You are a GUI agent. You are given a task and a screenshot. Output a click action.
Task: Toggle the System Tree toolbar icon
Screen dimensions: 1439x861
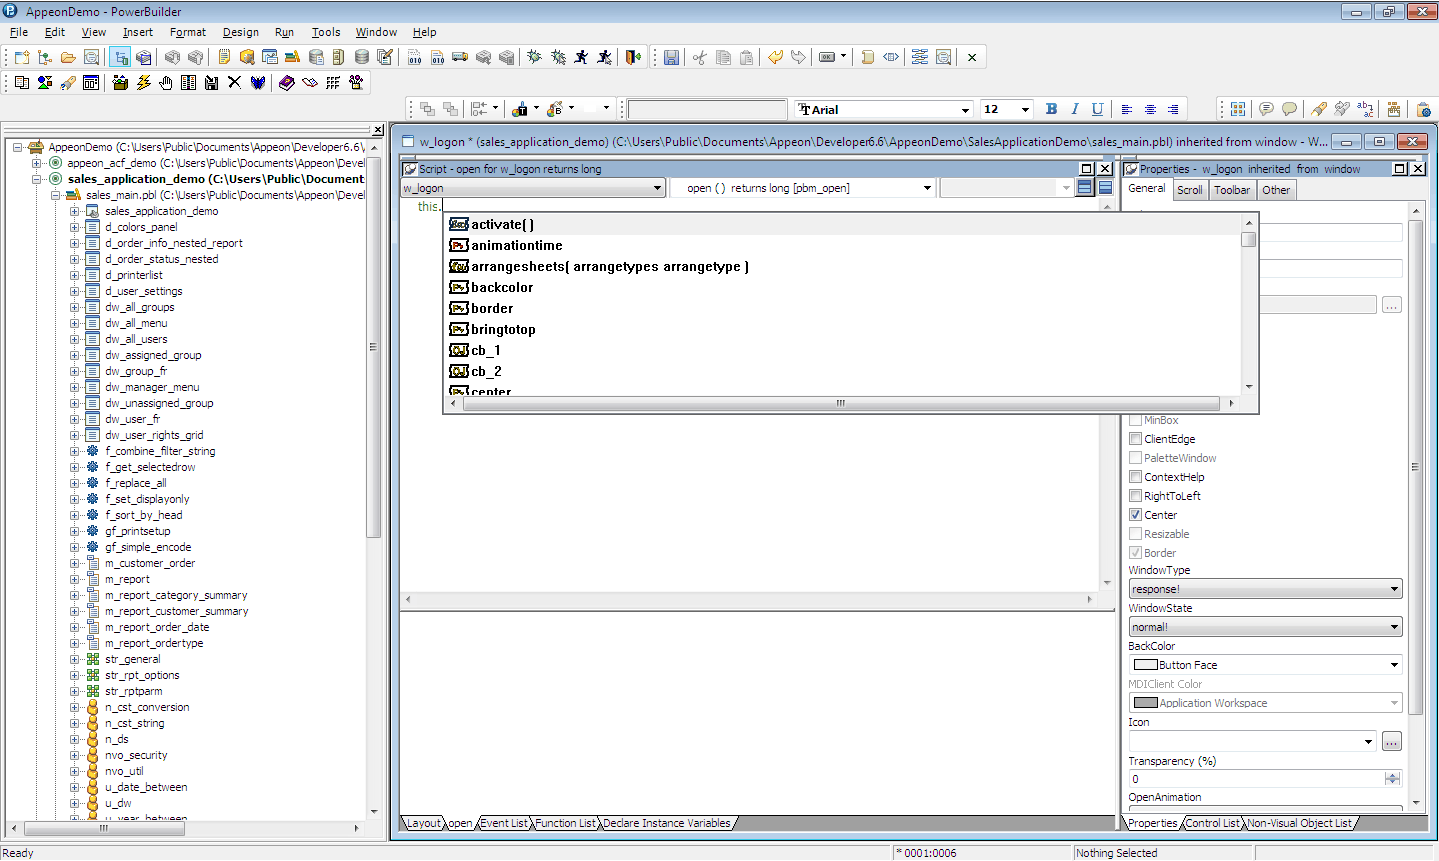pos(120,57)
